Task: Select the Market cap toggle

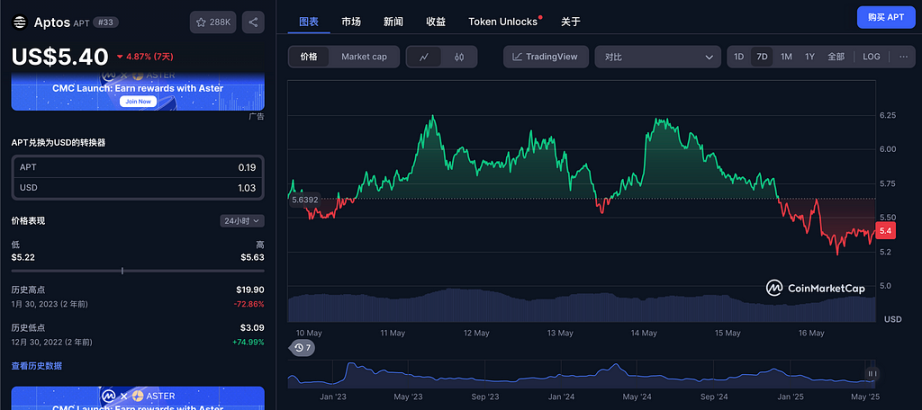Action: [x=364, y=57]
